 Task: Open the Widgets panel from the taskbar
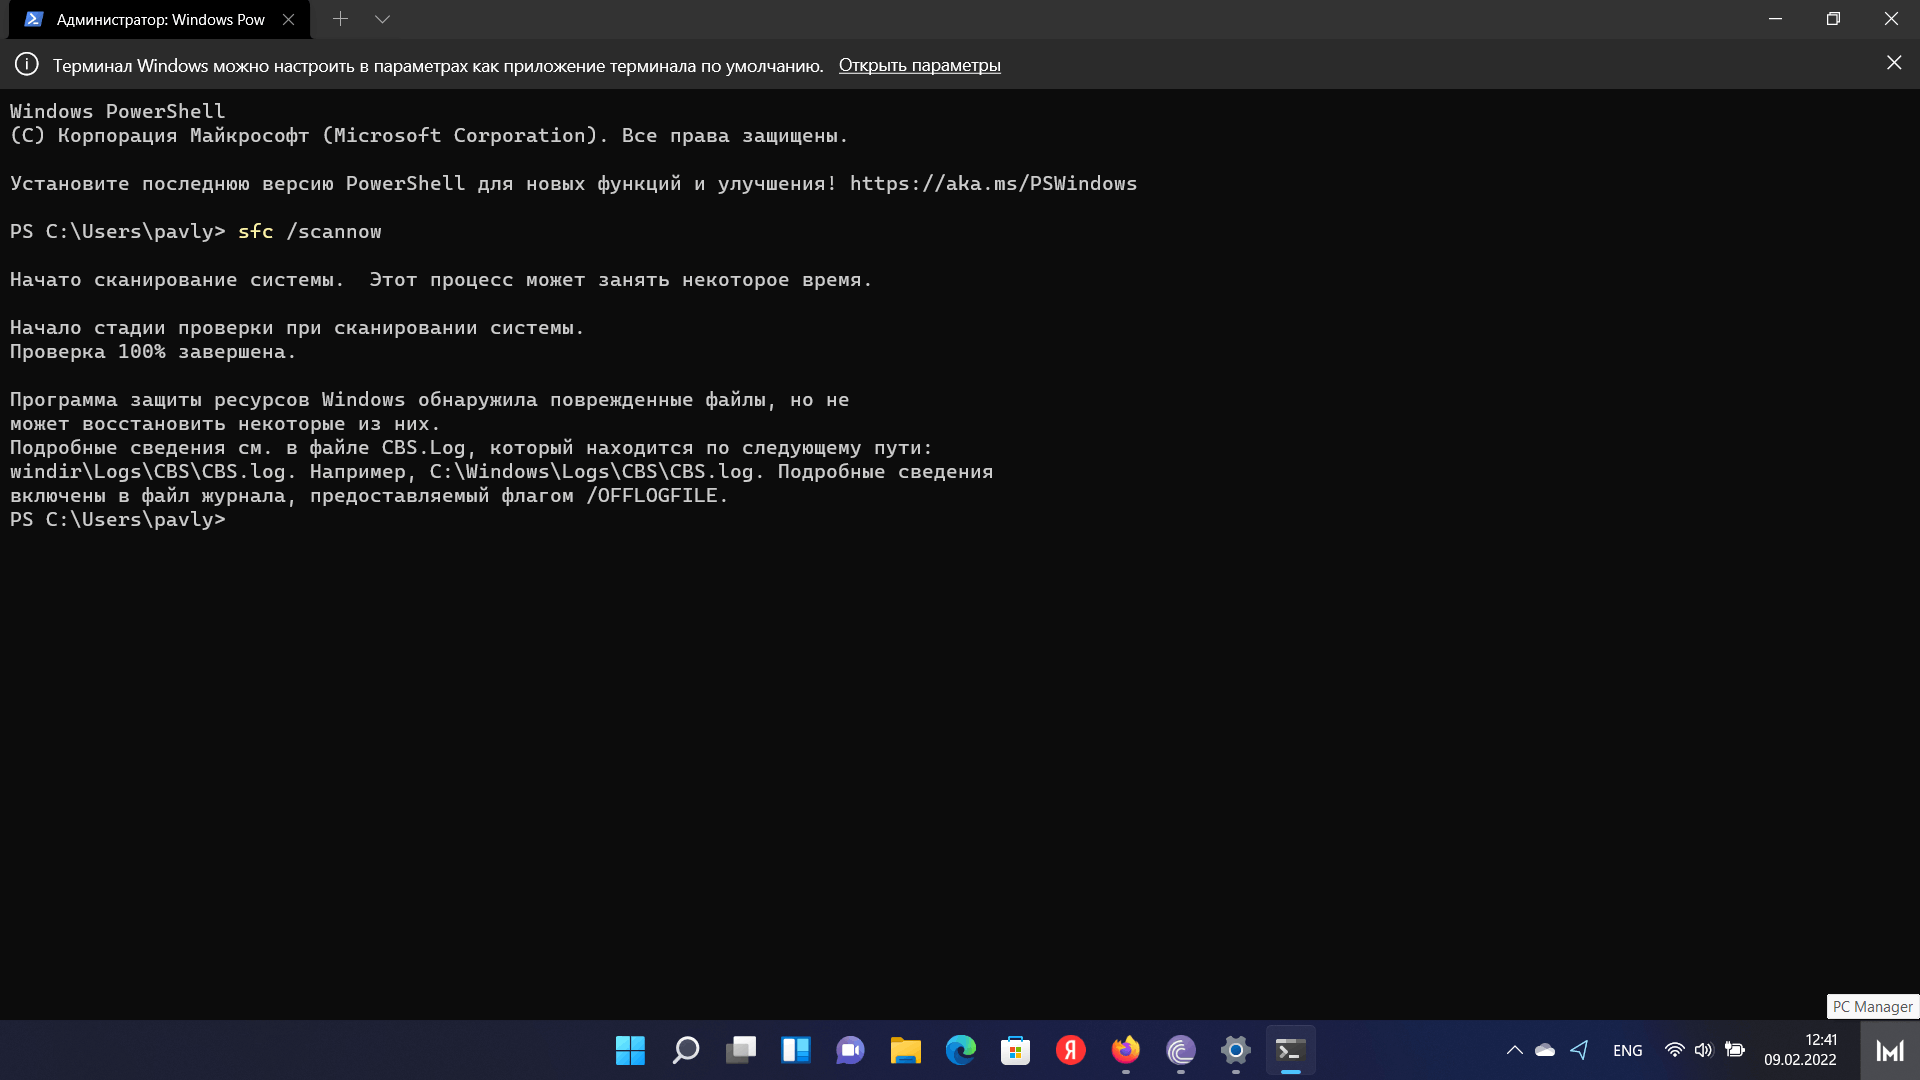pyautogui.click(x=795, y=1050)
